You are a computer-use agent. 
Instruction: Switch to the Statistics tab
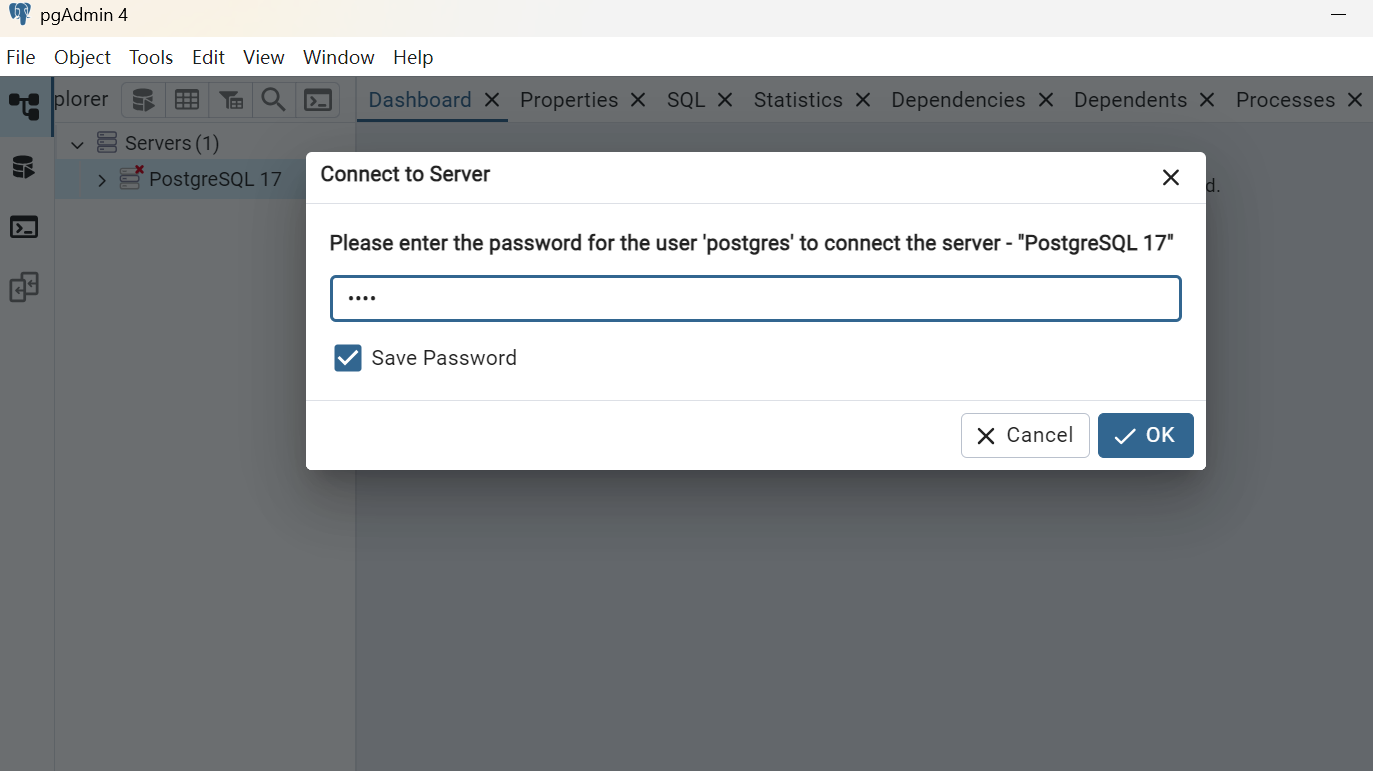click(798, 100)
